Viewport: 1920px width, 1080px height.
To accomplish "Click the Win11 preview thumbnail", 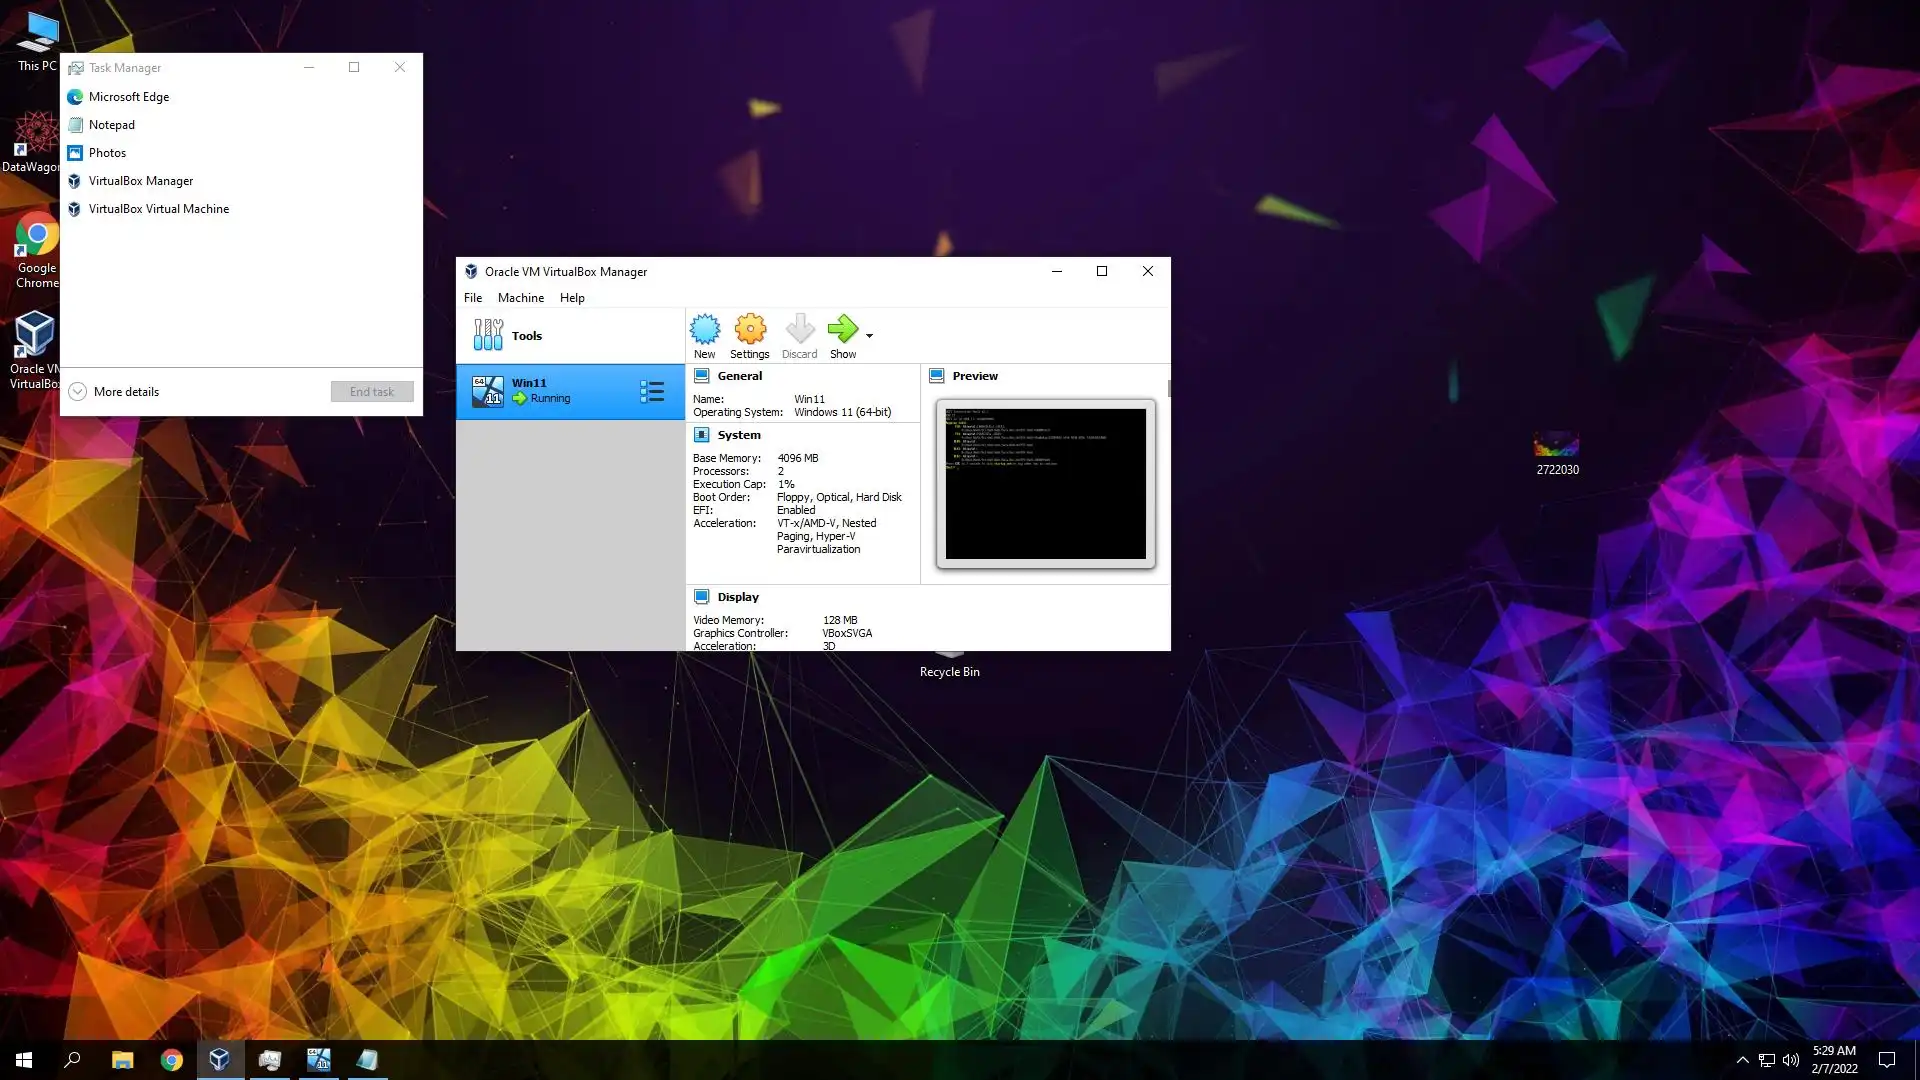I will (x=1045, y=484).
